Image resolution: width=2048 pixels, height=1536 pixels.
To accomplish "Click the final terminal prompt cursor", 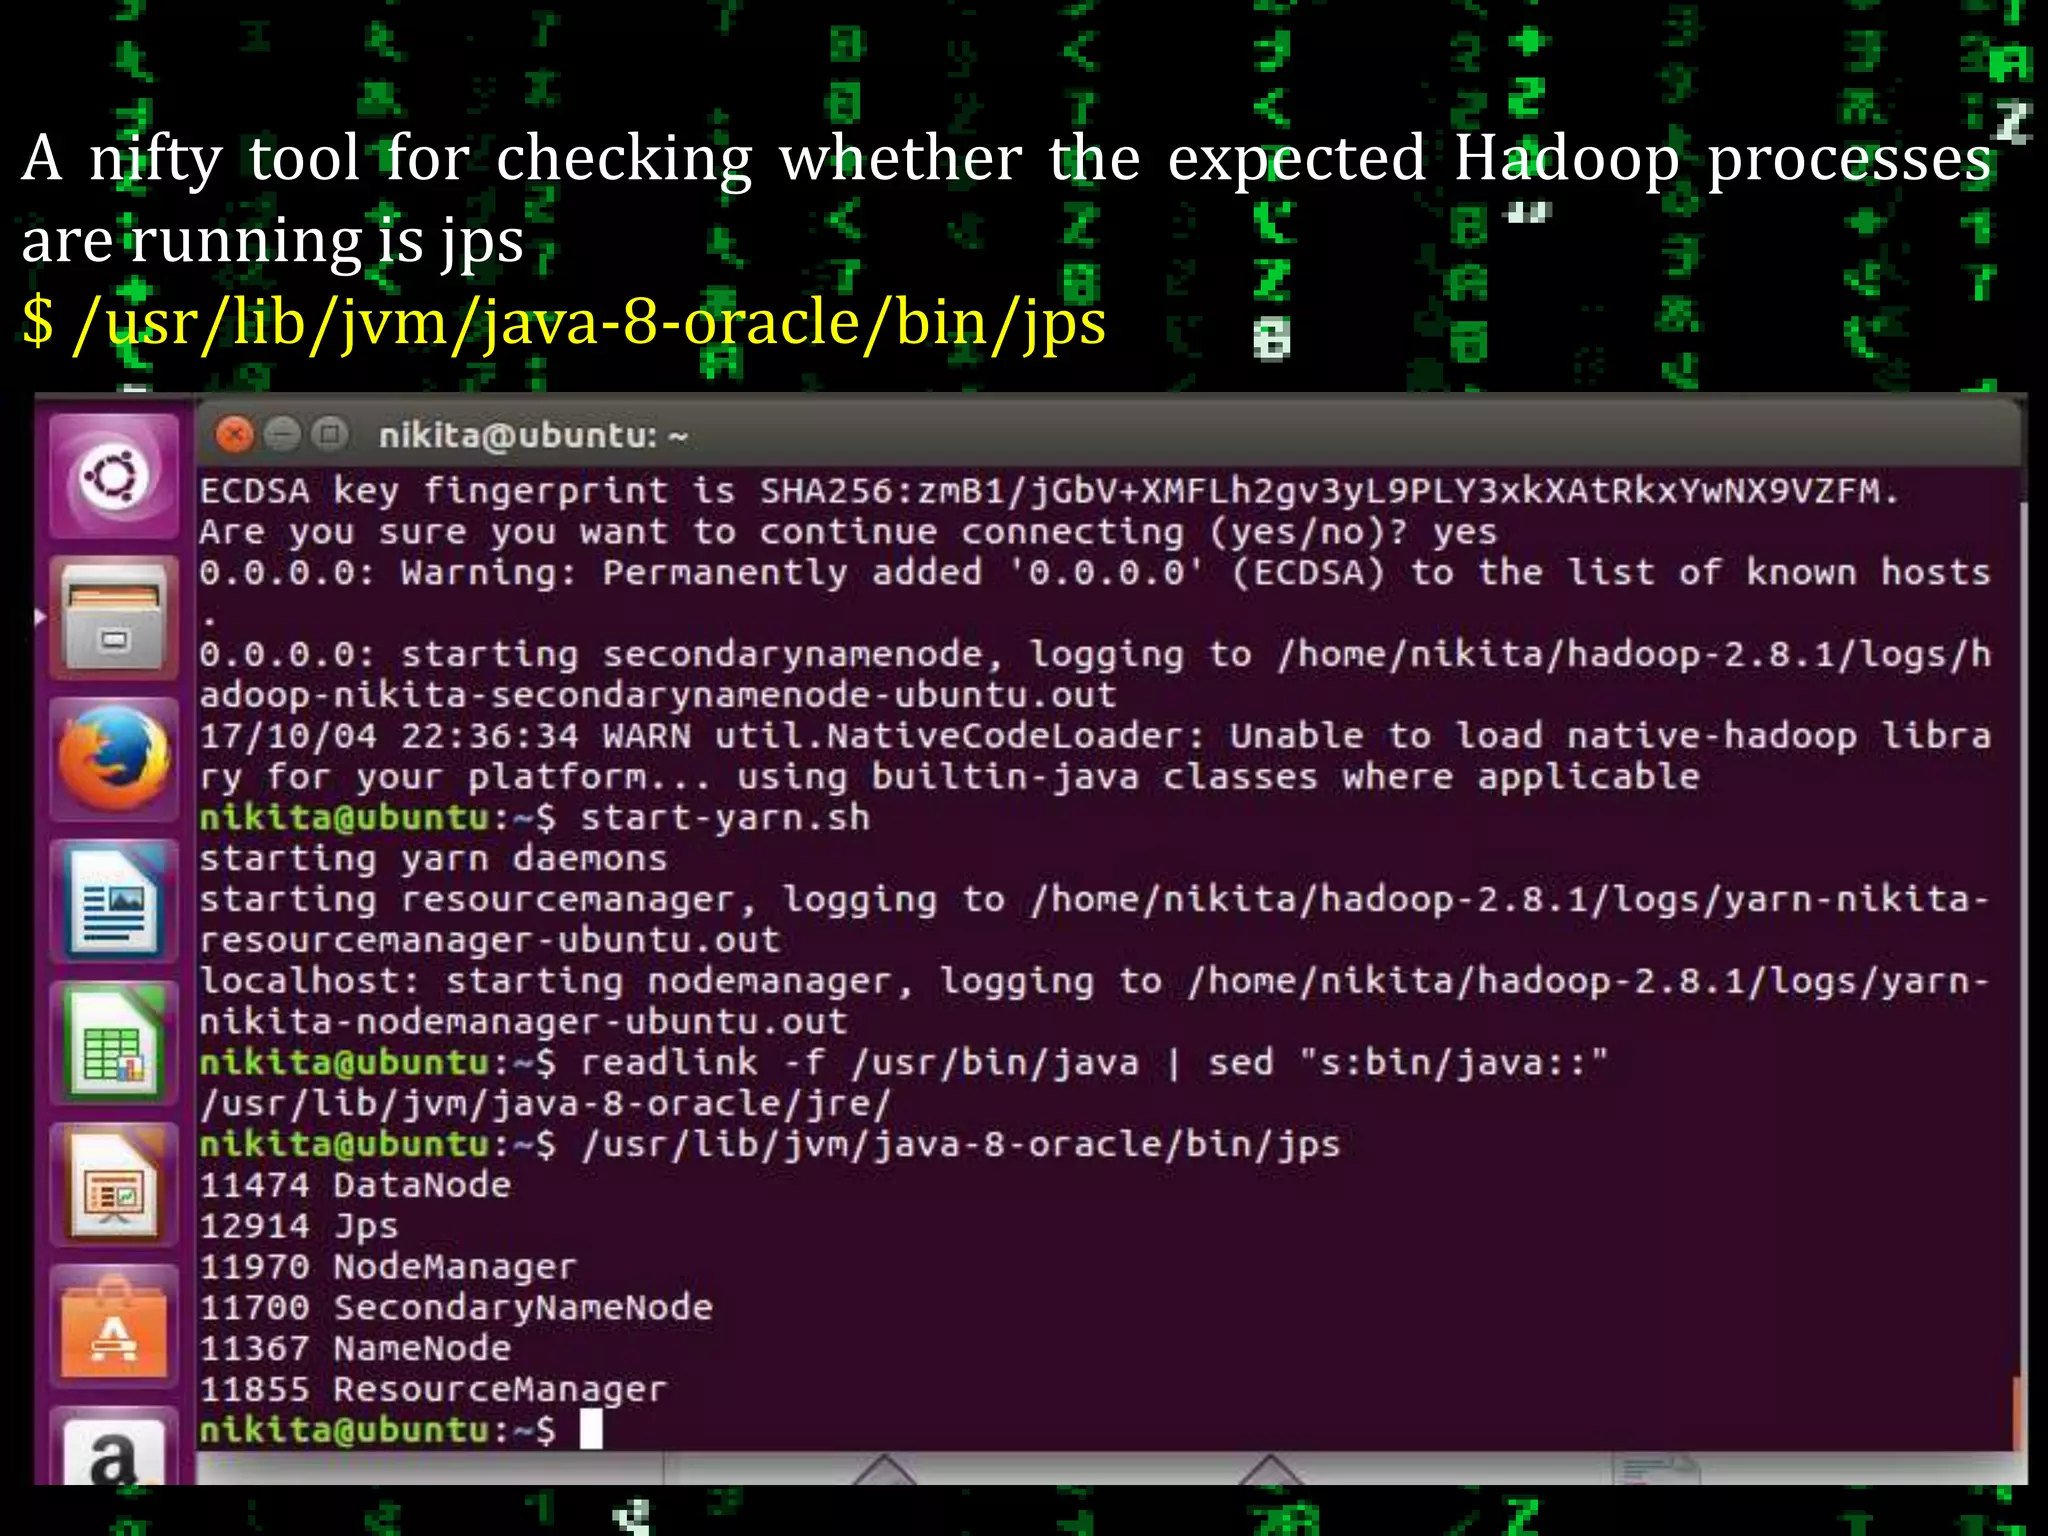I will 591,1430.
